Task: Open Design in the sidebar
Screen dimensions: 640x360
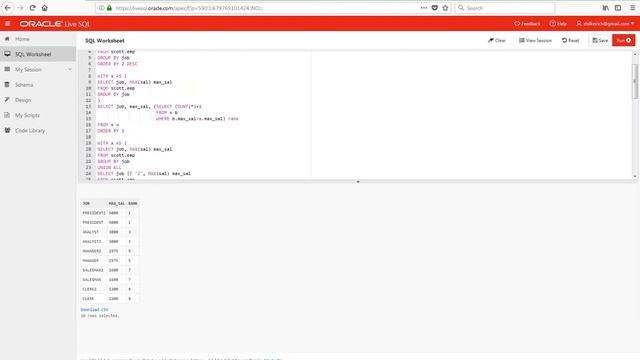Action: (x=38, y=100)
